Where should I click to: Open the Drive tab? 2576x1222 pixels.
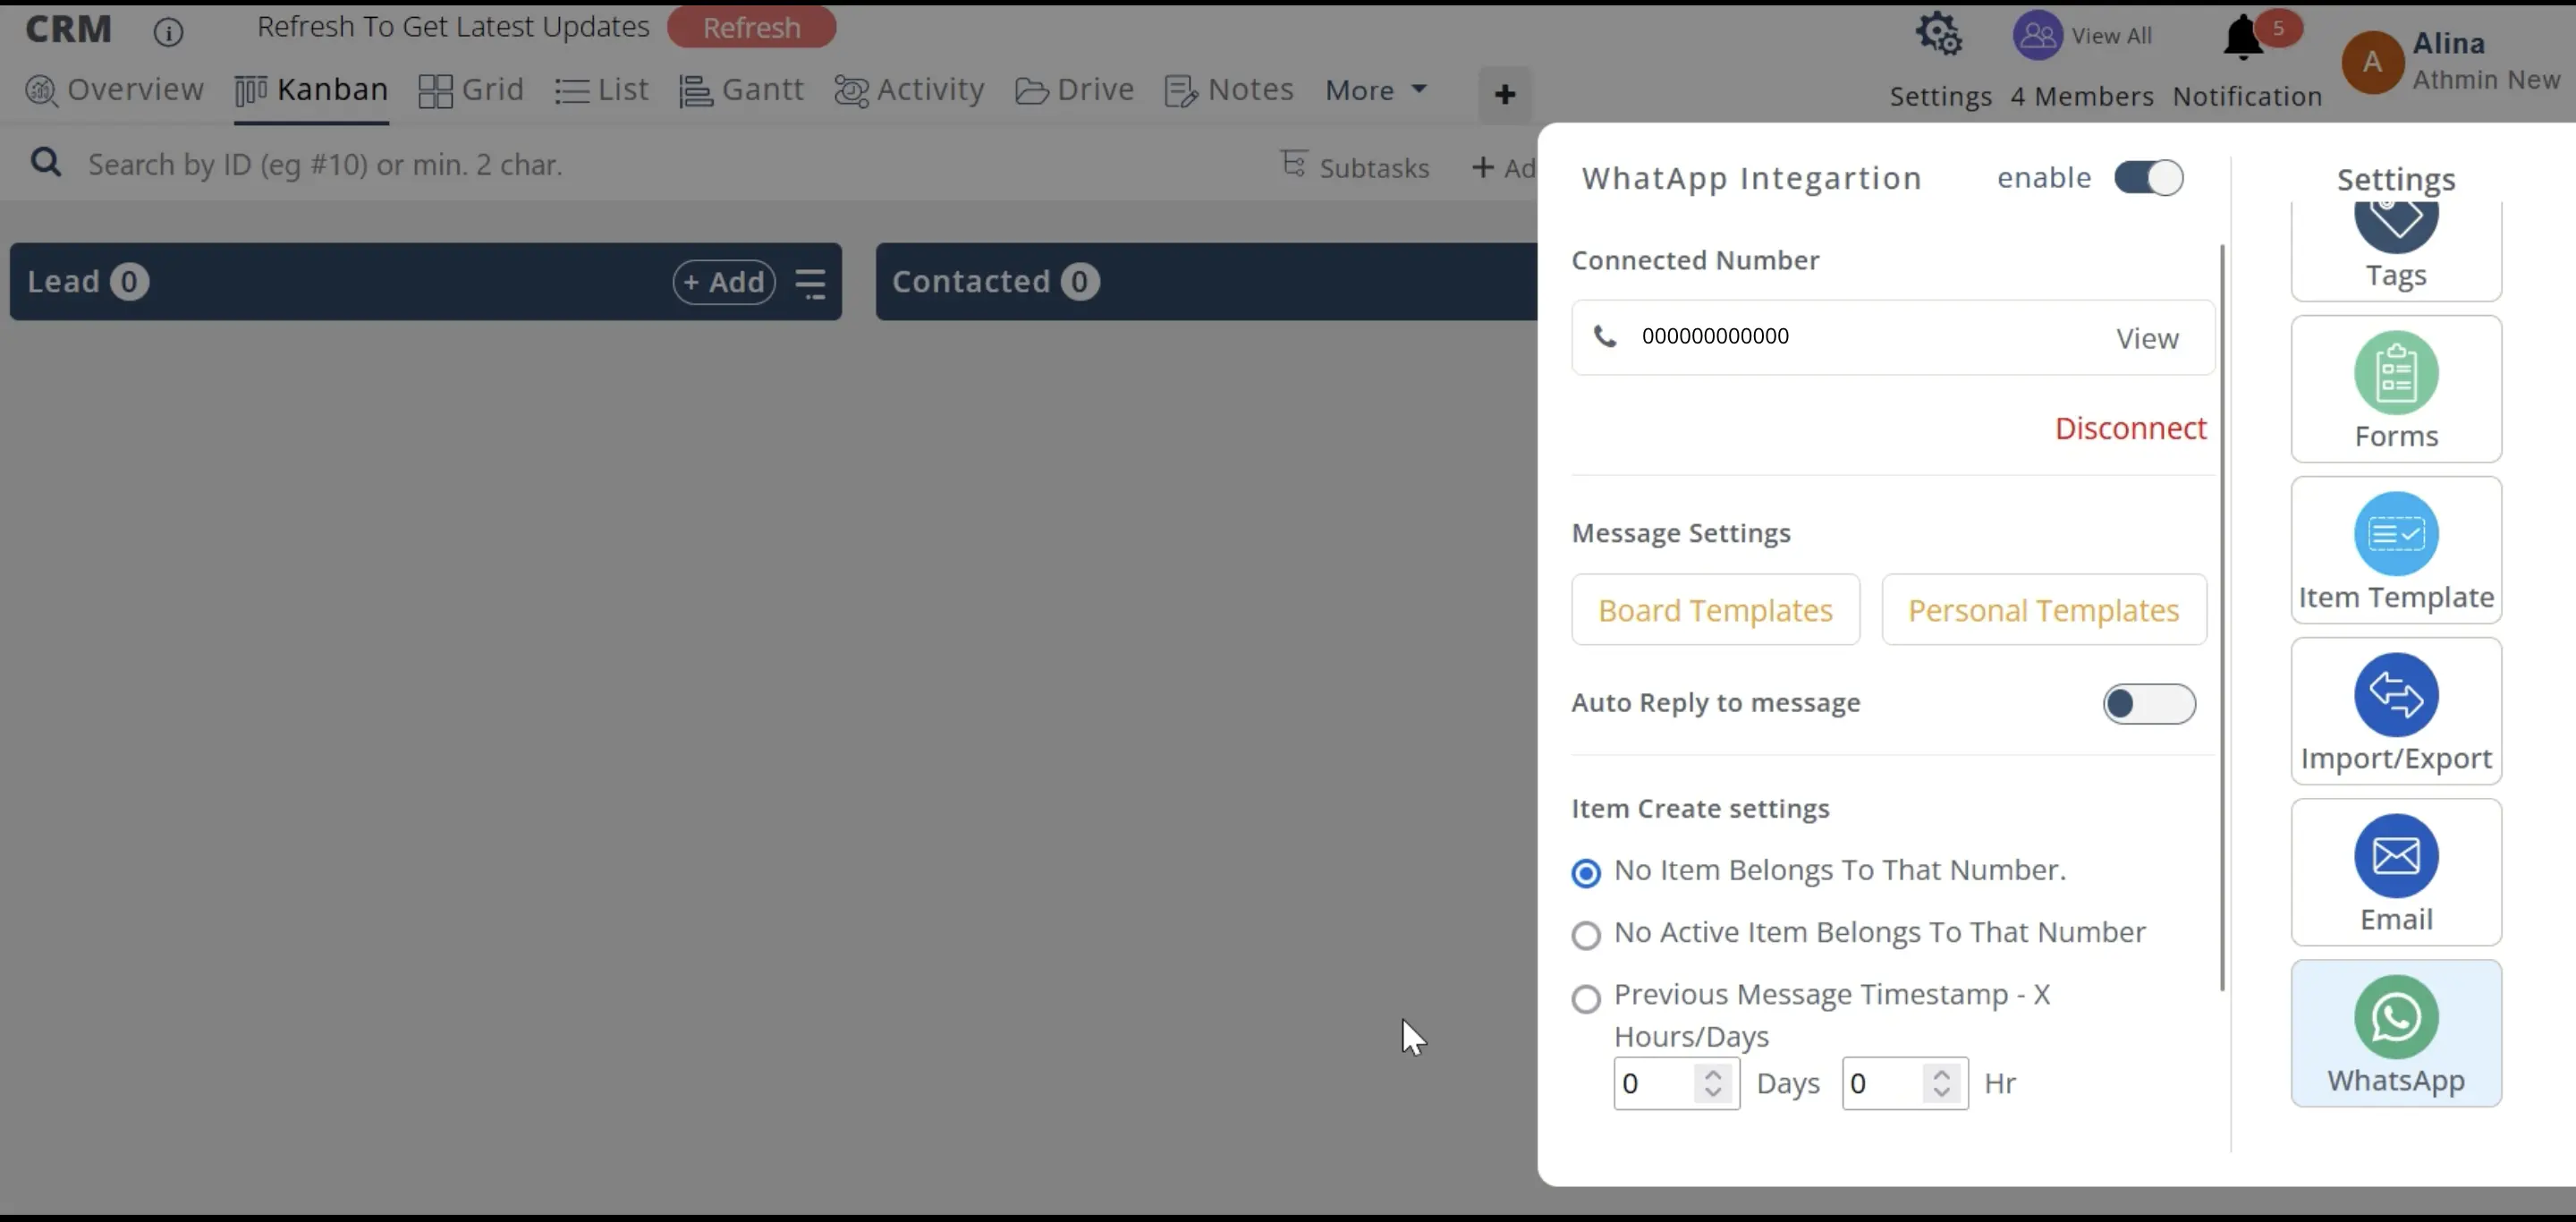[1074, 90]
